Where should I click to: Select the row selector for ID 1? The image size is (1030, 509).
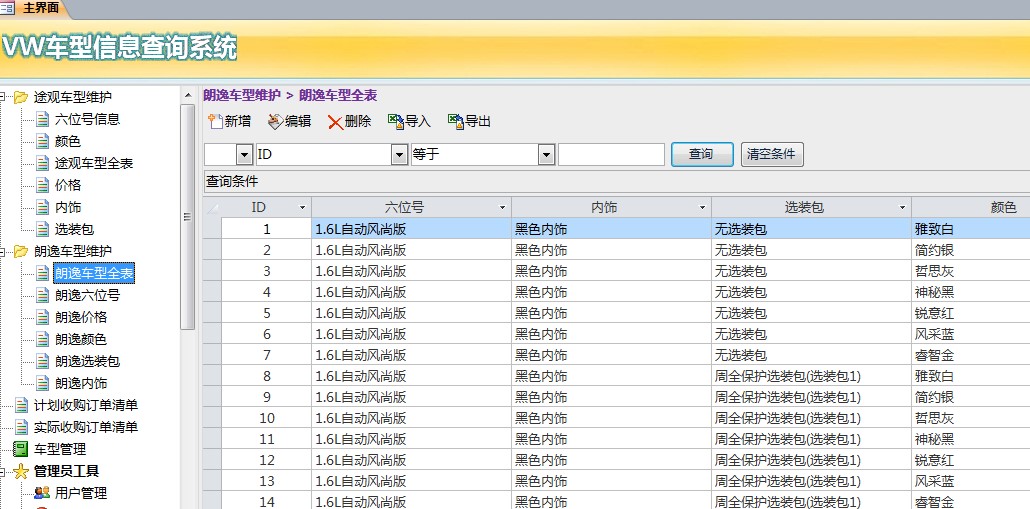(x=212, y=229)
